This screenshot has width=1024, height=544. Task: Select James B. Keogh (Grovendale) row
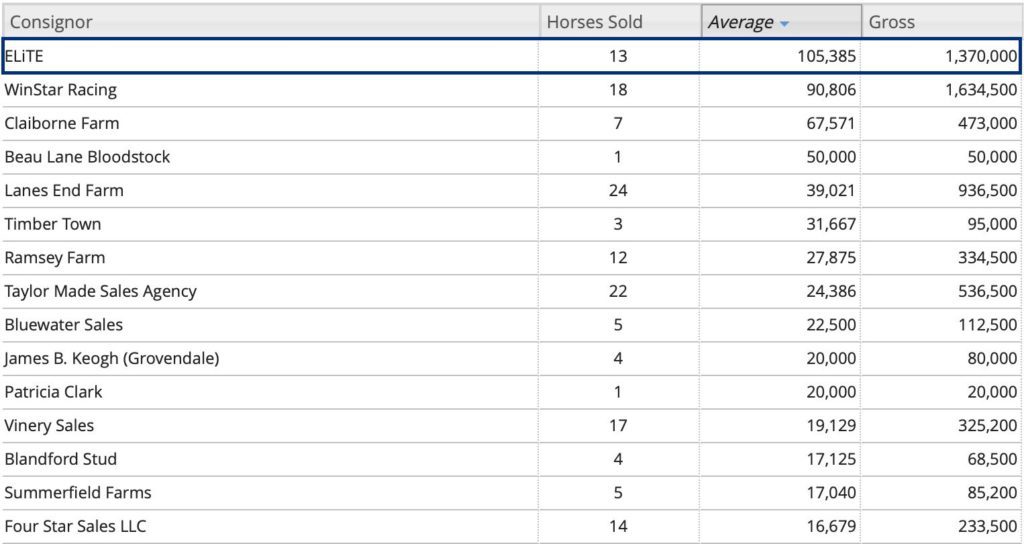click(111, 358)
